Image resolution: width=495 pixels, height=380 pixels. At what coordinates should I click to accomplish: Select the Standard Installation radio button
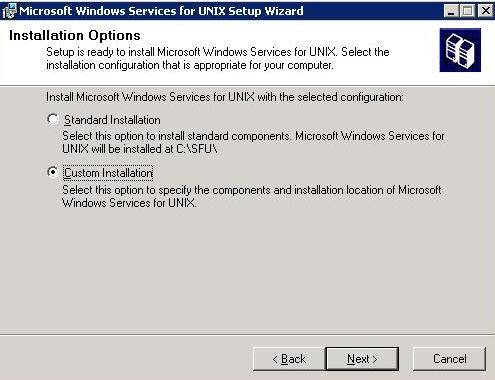53,119
